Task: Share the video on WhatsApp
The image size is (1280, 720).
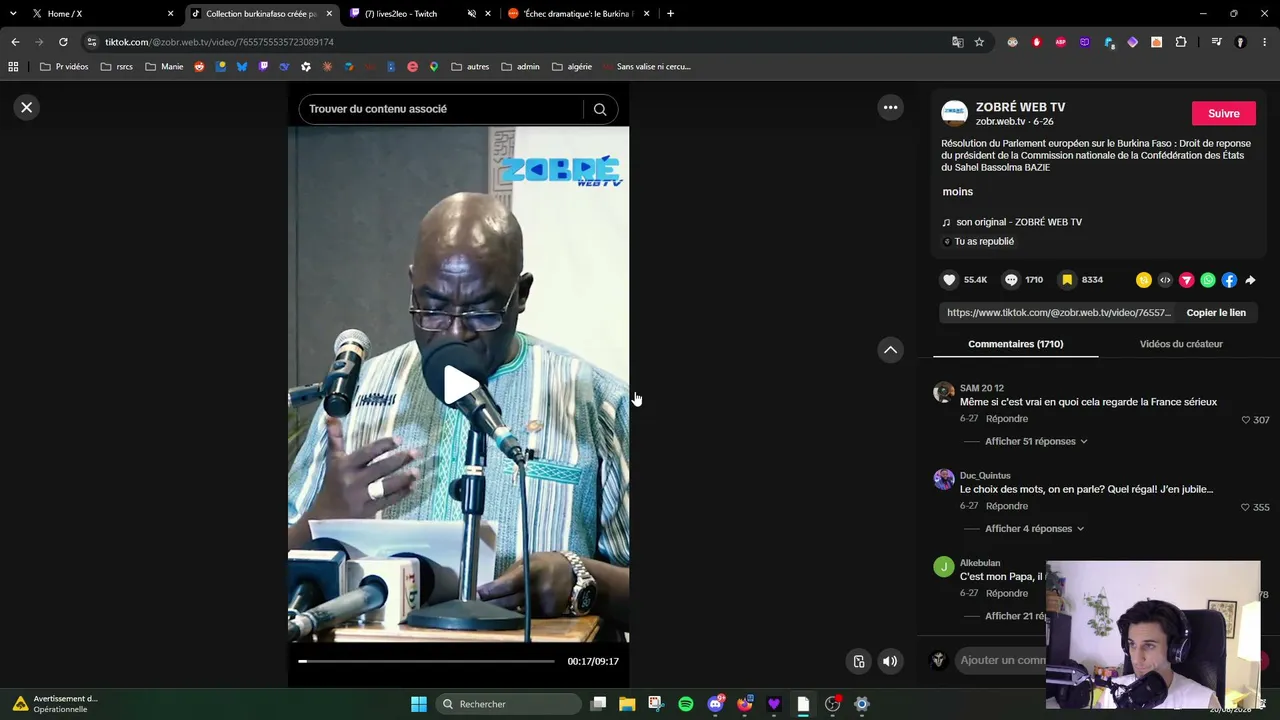Action: [x=1208, y=280]
